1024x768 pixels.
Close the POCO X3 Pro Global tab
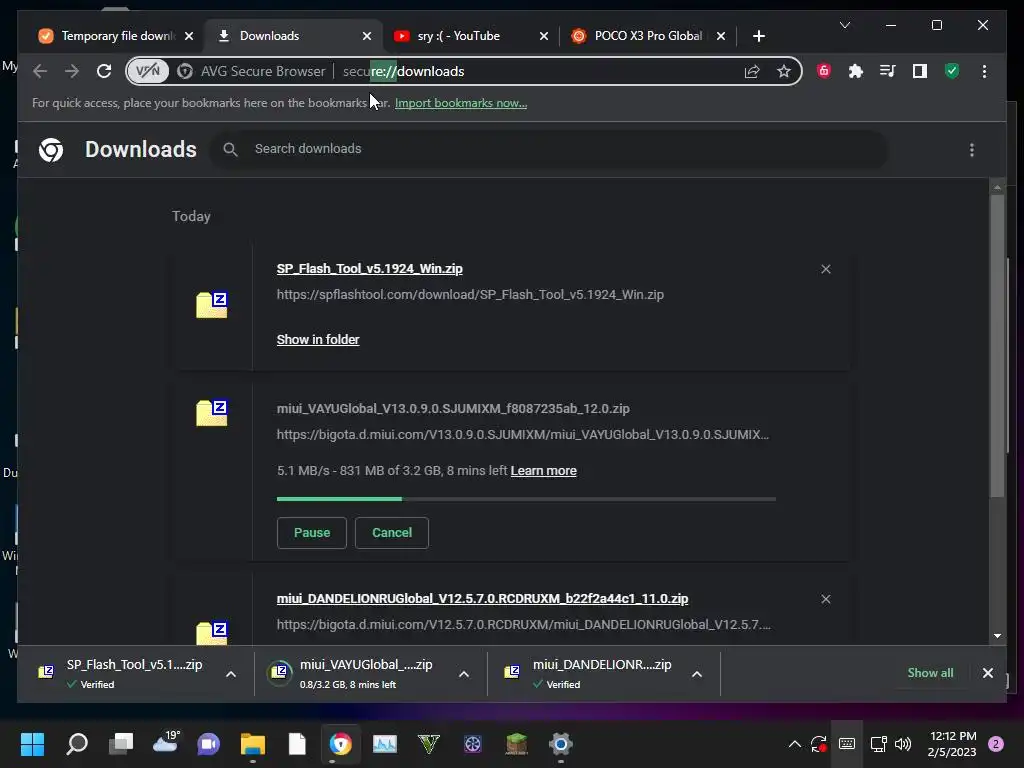720,36
